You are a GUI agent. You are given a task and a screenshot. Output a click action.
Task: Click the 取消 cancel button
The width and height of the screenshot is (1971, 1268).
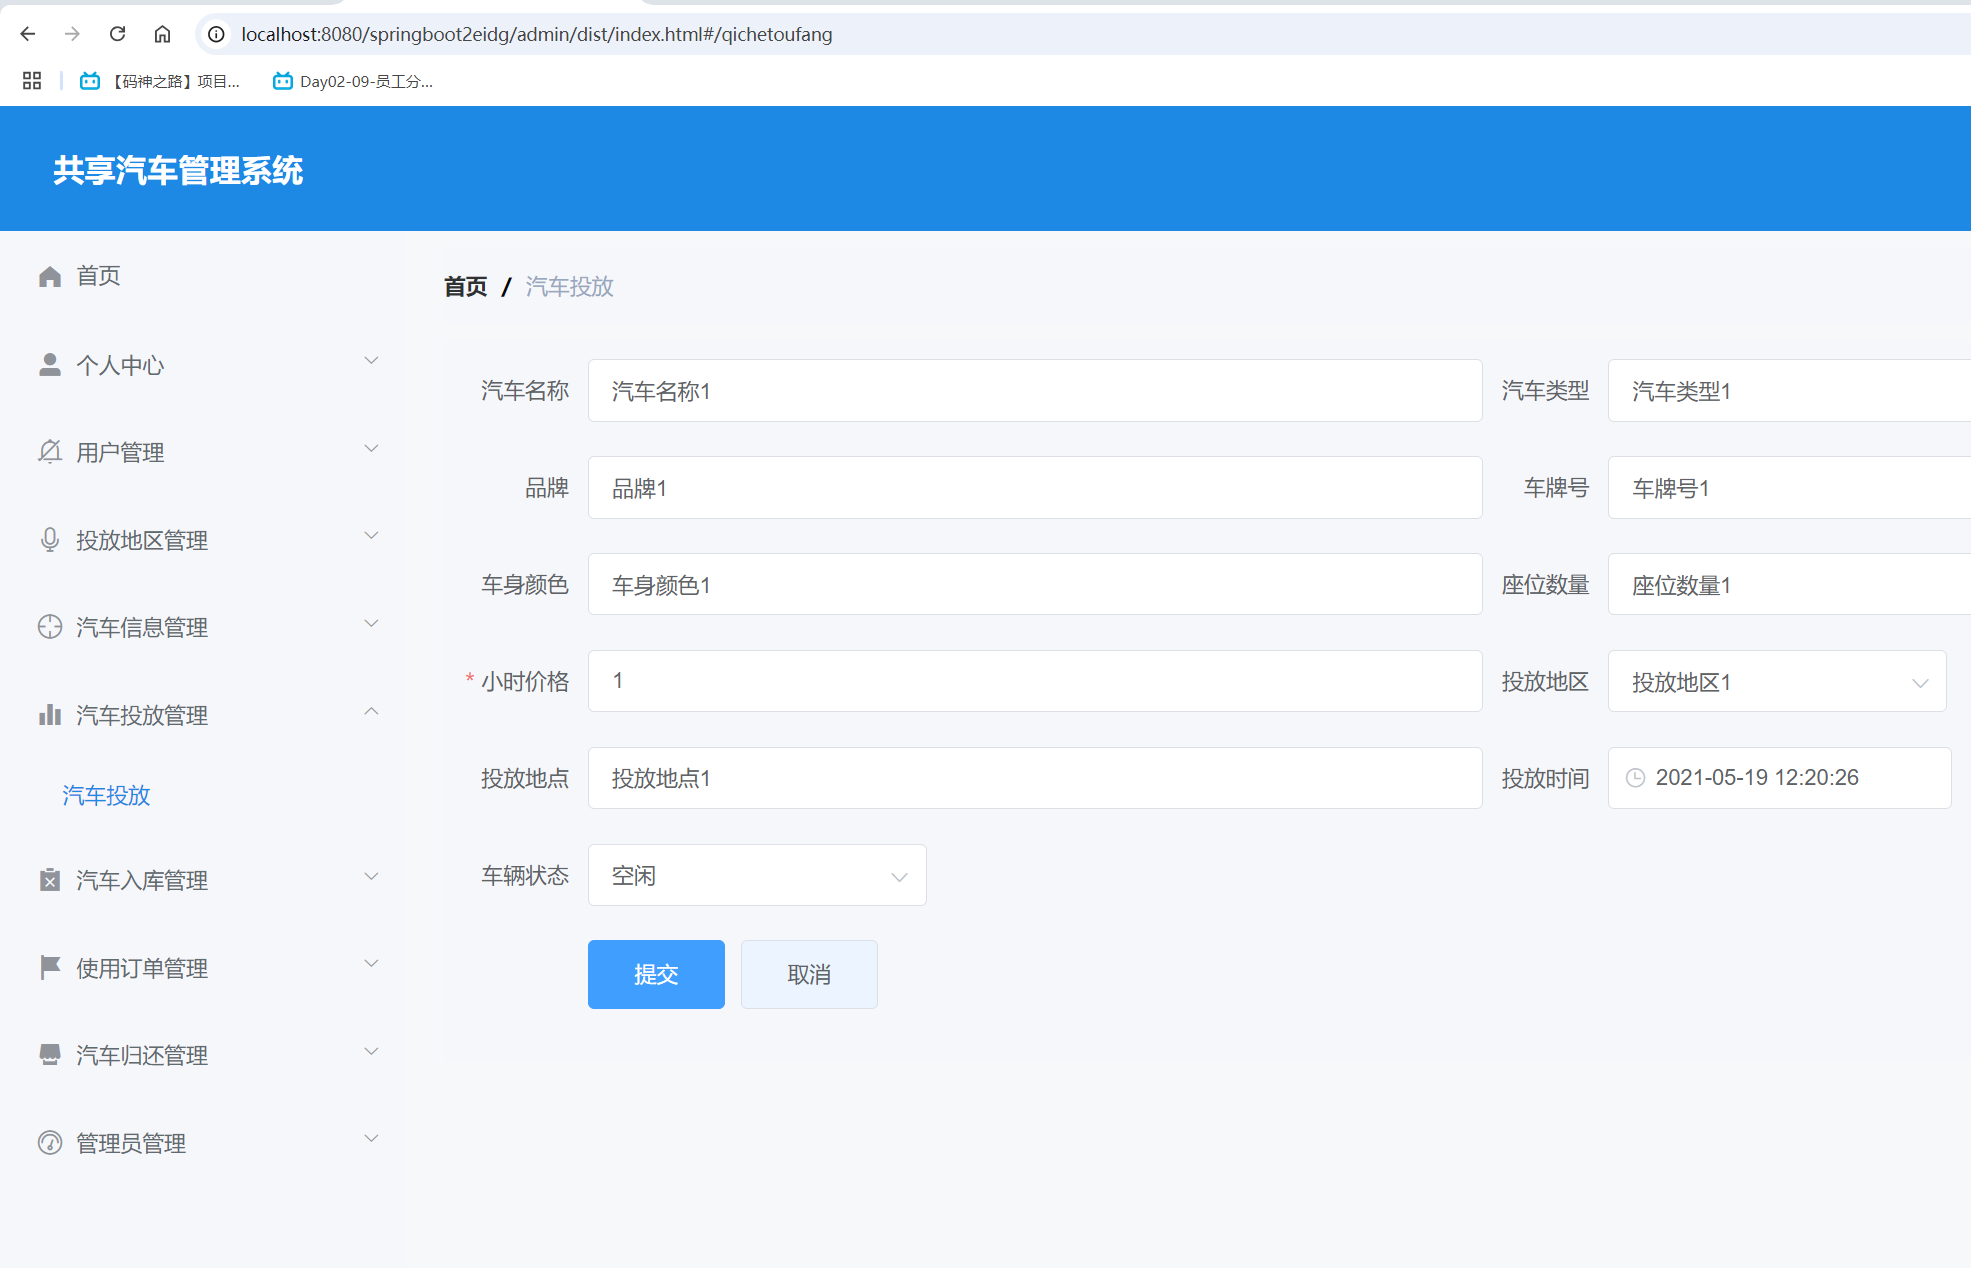point(809,975)
